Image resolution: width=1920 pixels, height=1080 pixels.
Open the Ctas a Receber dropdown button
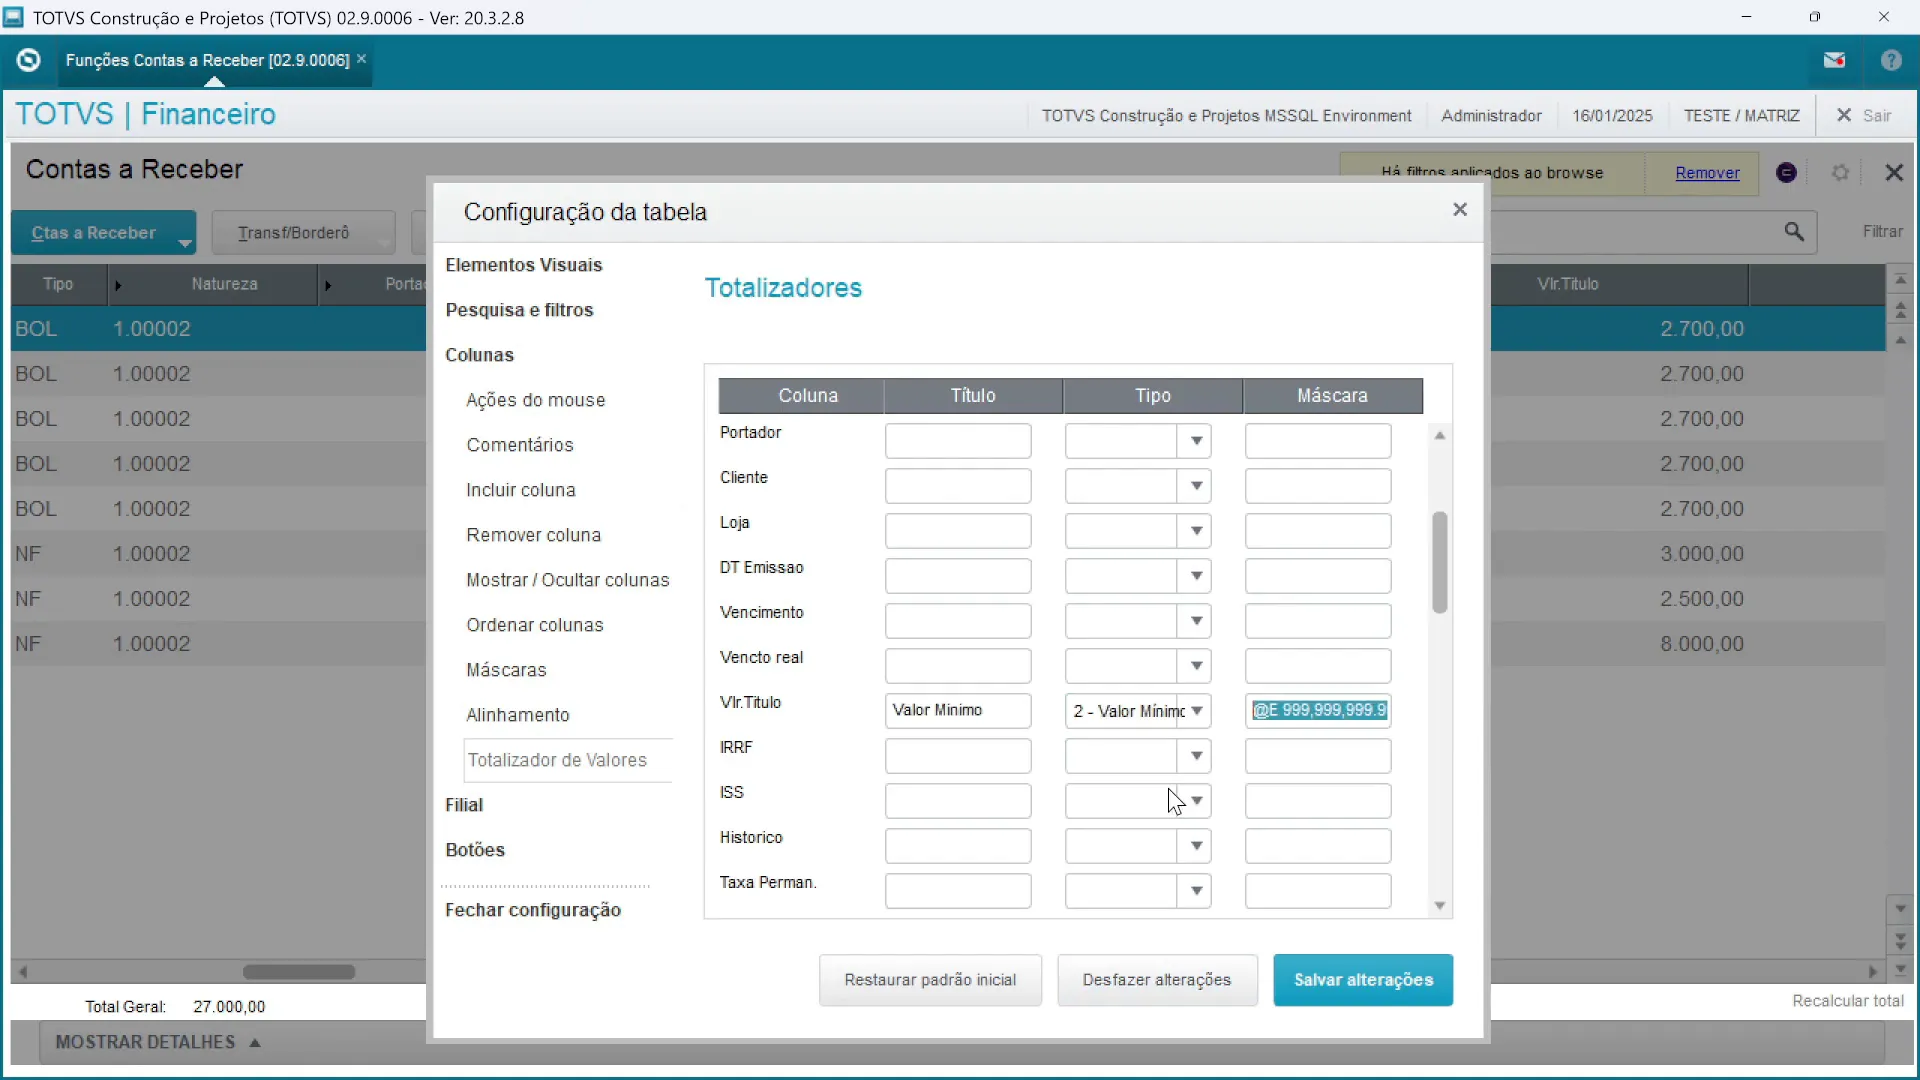point(104,233)
